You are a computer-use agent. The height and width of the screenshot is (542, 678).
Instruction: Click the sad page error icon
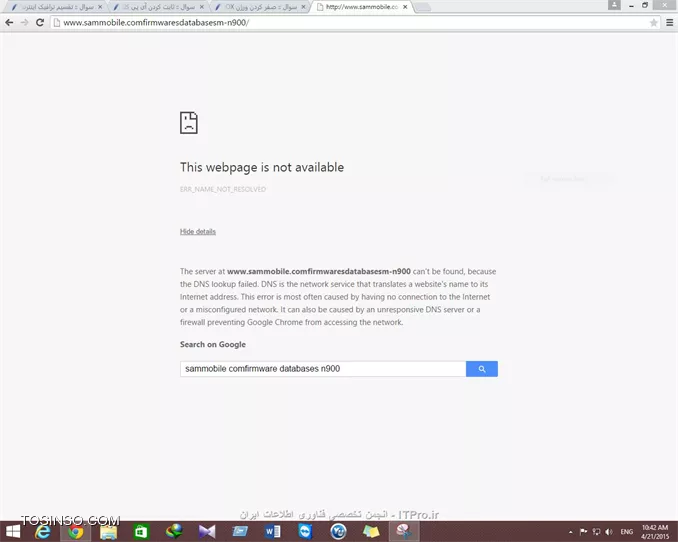(x=189, y=122)
